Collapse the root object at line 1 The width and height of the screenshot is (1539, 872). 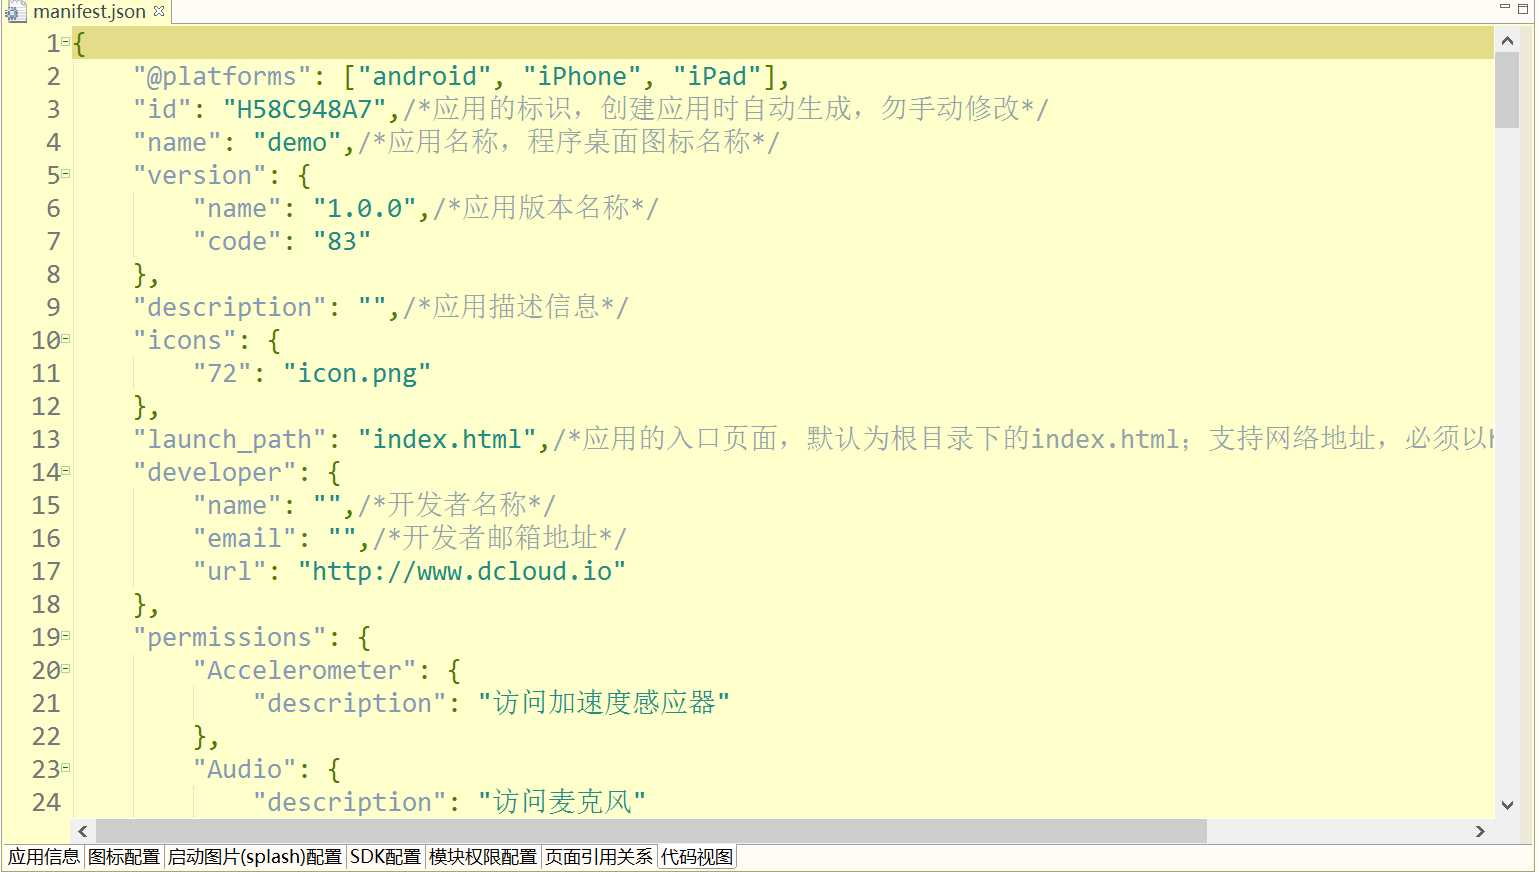(x=66, y=42)
